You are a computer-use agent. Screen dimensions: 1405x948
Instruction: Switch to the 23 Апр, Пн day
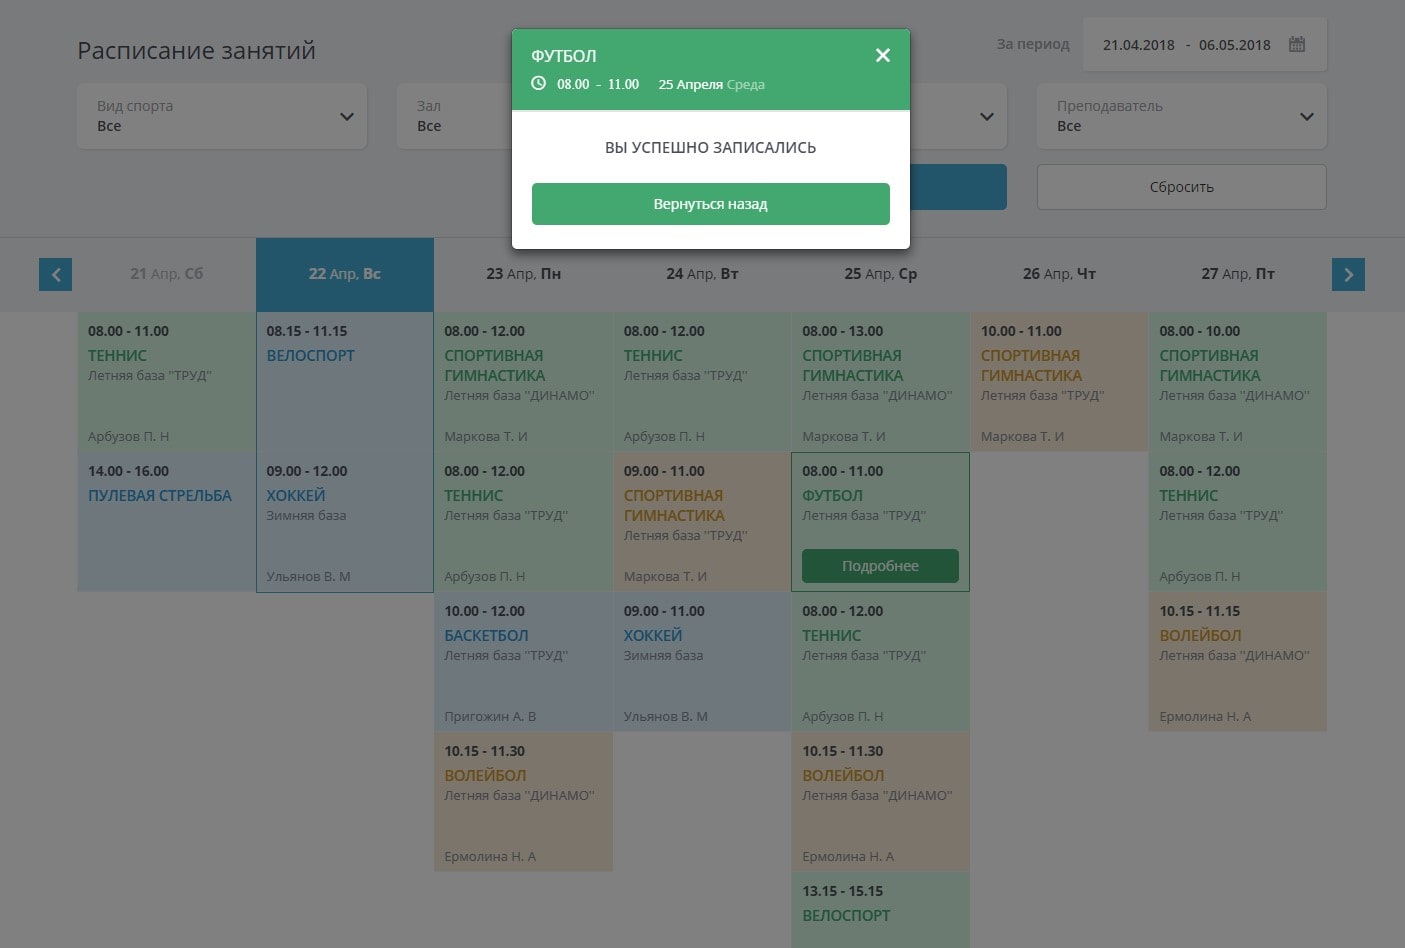pos(523,274)
